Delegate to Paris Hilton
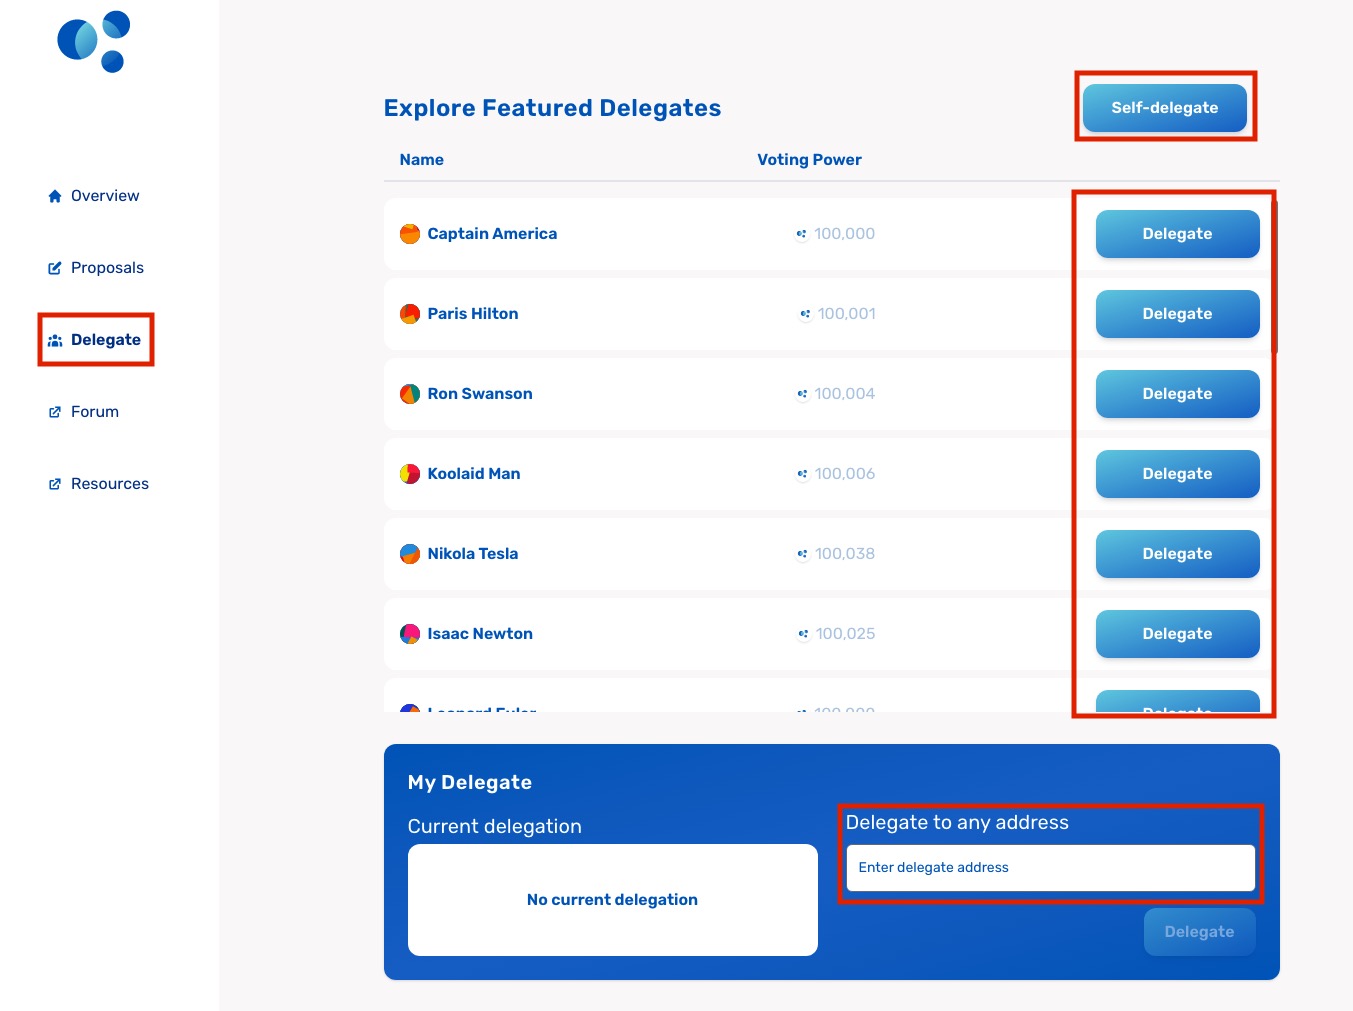Screen dimensions: 1353x1011 [x=1177, y=314]
